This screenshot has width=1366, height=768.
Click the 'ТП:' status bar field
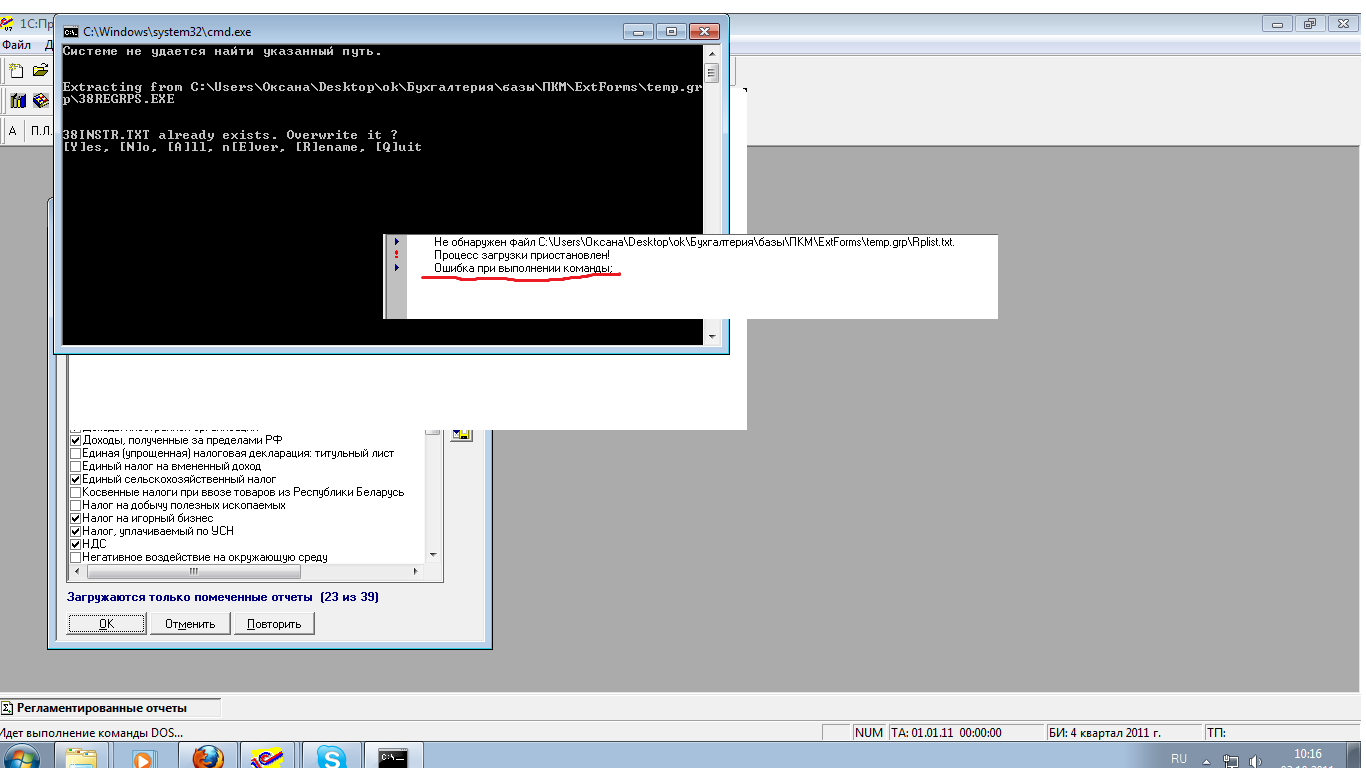coord(1283,733)
